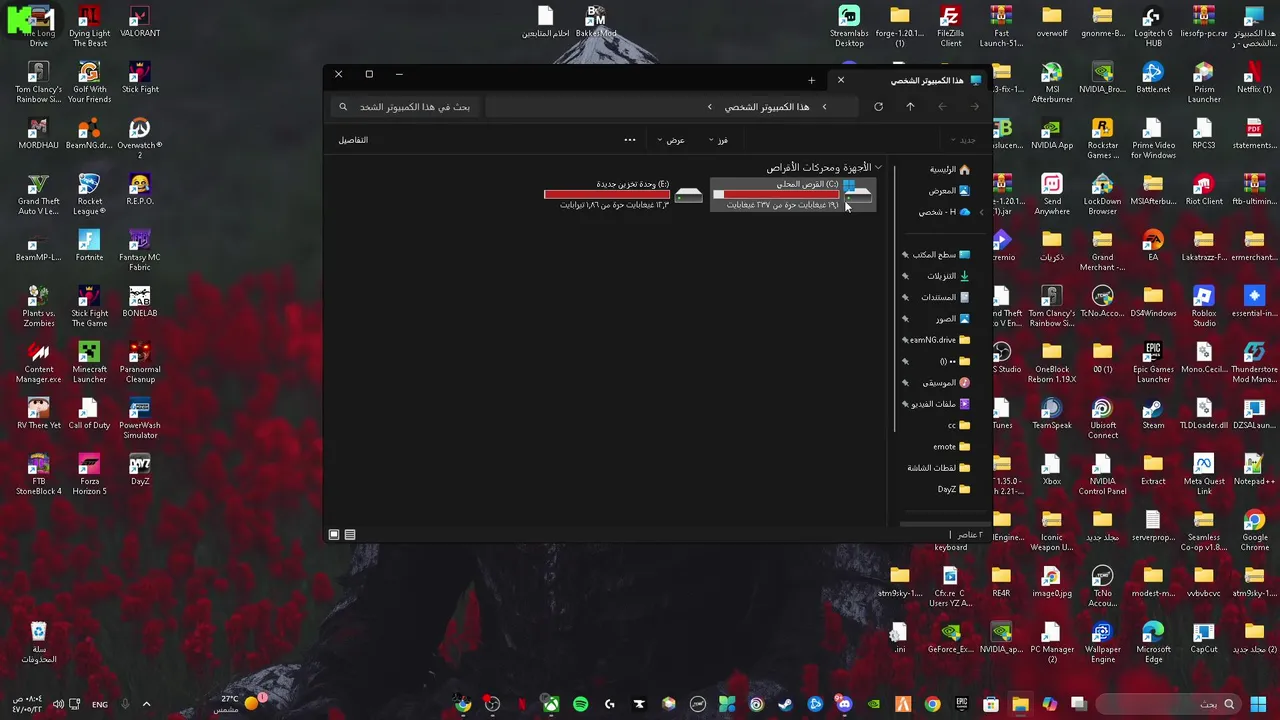The image size is (1280, 720).
Task: Select the CapCut desktop shortcut
Action: pos(1204,638)
